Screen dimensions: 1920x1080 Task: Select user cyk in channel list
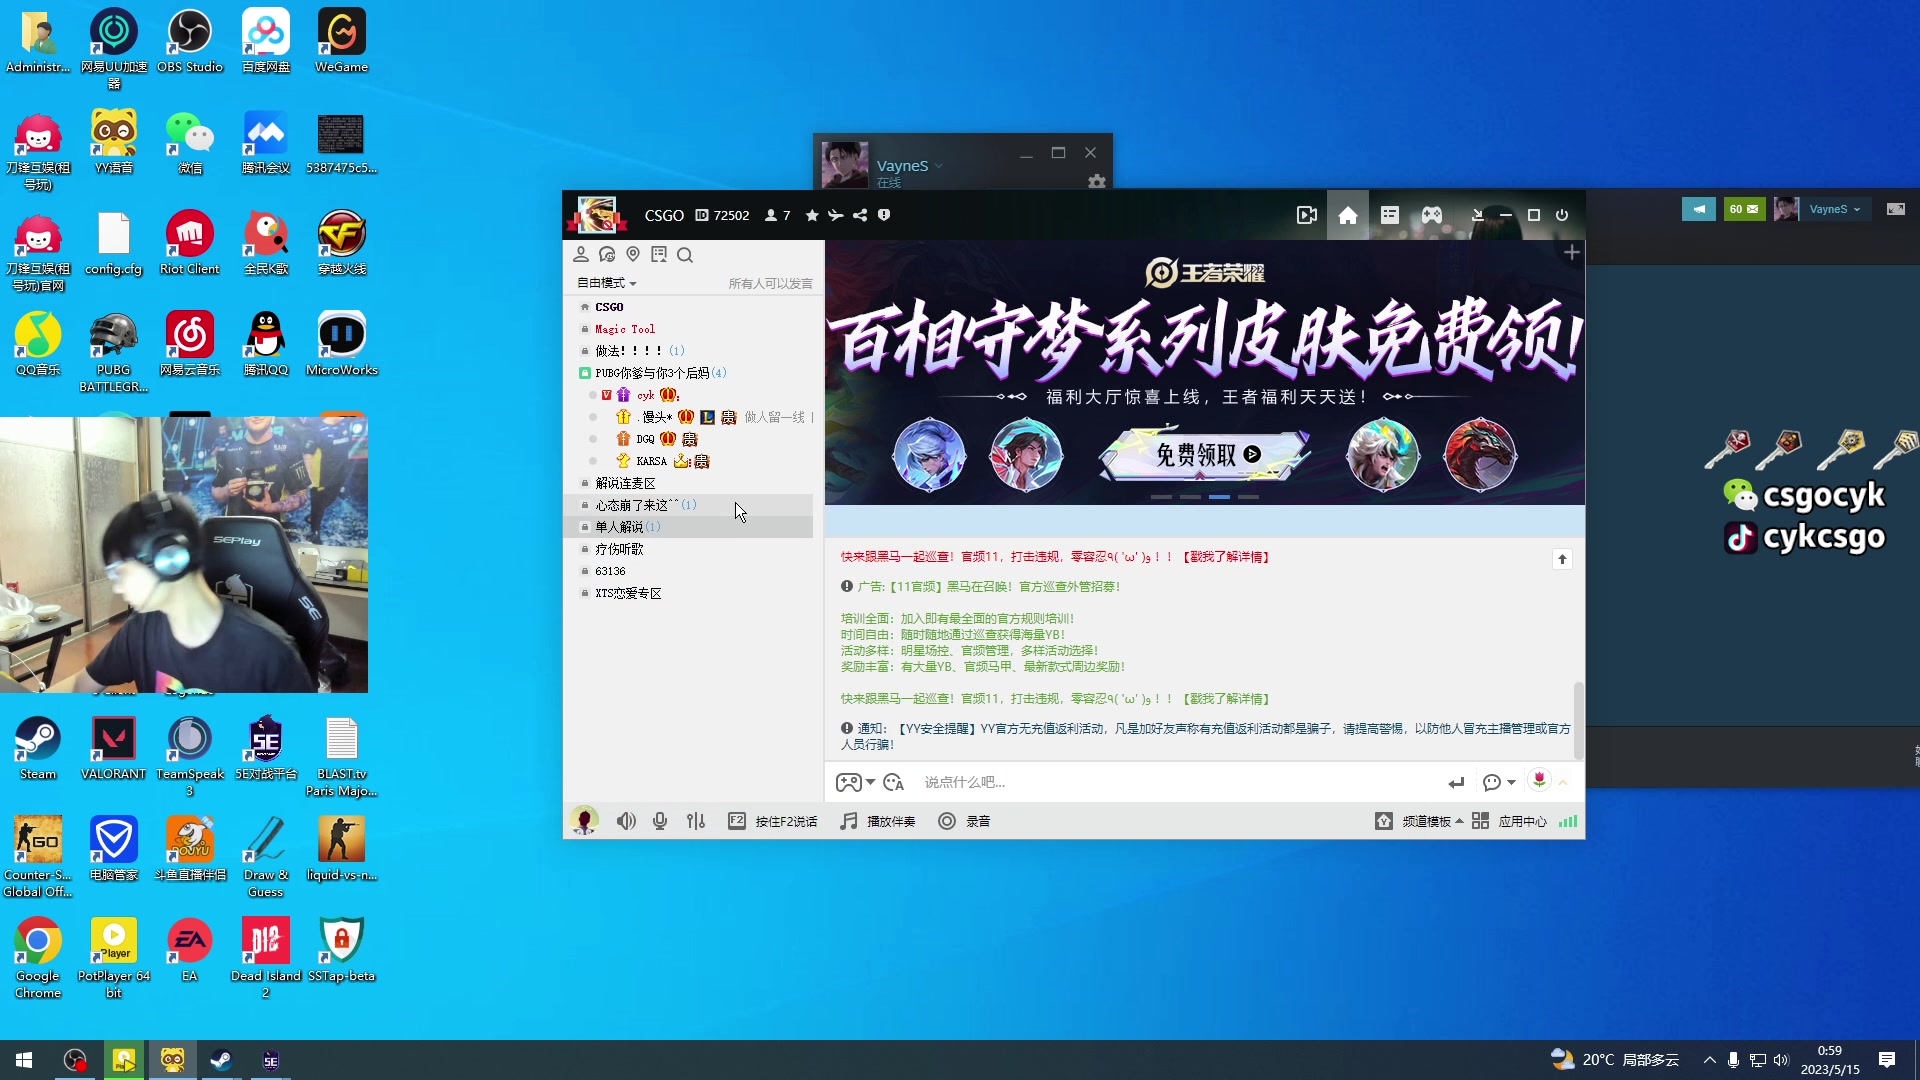(x=645, y=395)
